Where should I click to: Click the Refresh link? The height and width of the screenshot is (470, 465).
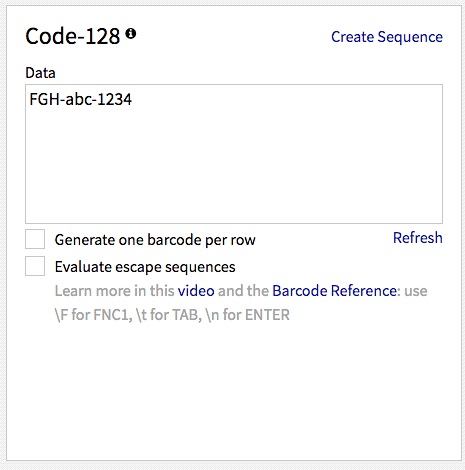tap(418, 238)
